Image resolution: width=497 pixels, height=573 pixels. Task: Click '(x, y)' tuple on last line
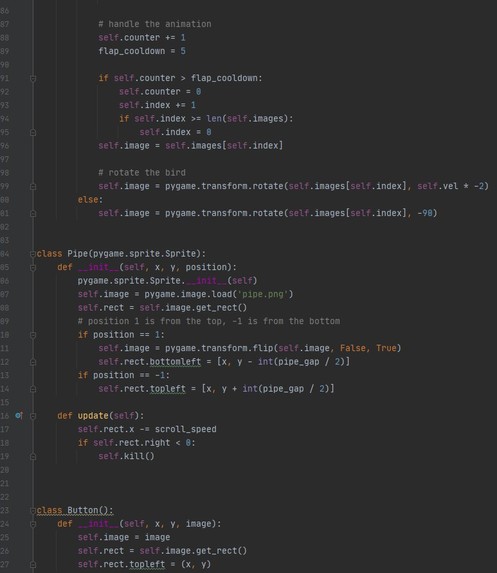point(196,565)
